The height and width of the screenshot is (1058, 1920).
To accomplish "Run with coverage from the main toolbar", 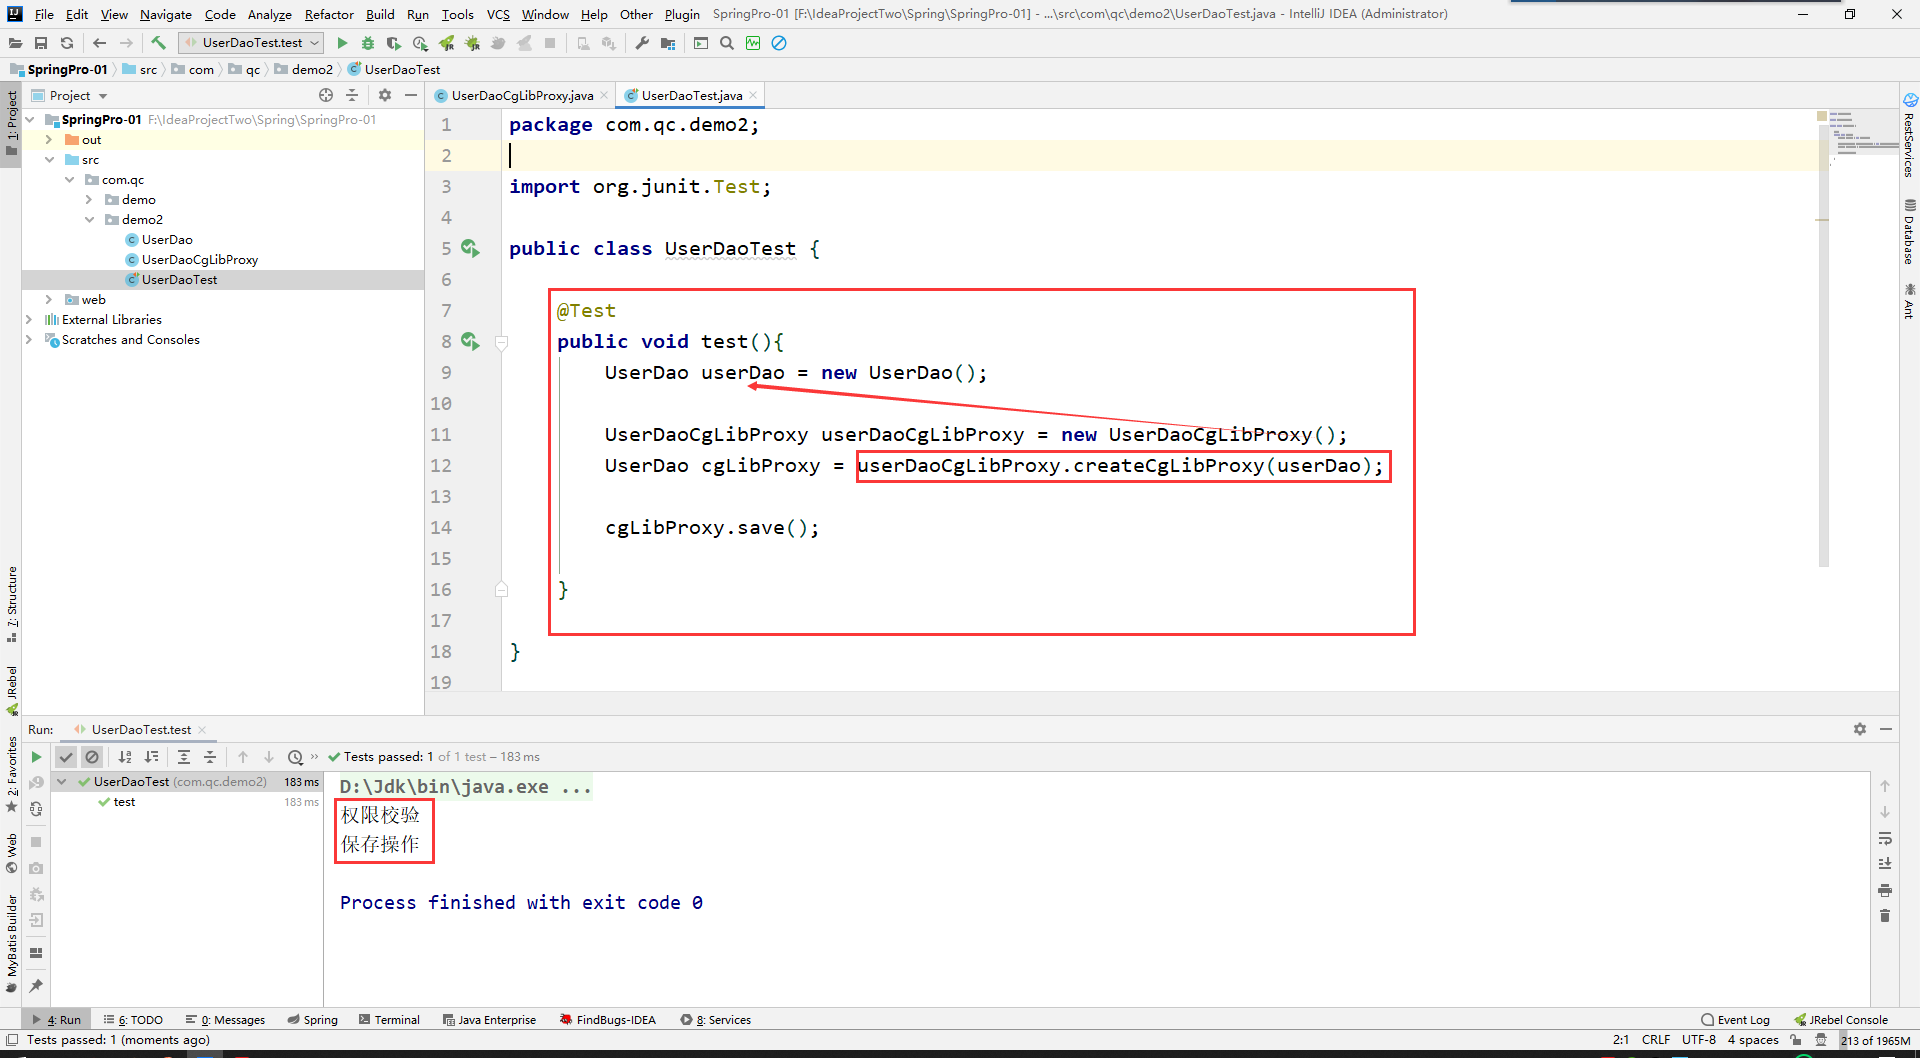I will point(394,43).
